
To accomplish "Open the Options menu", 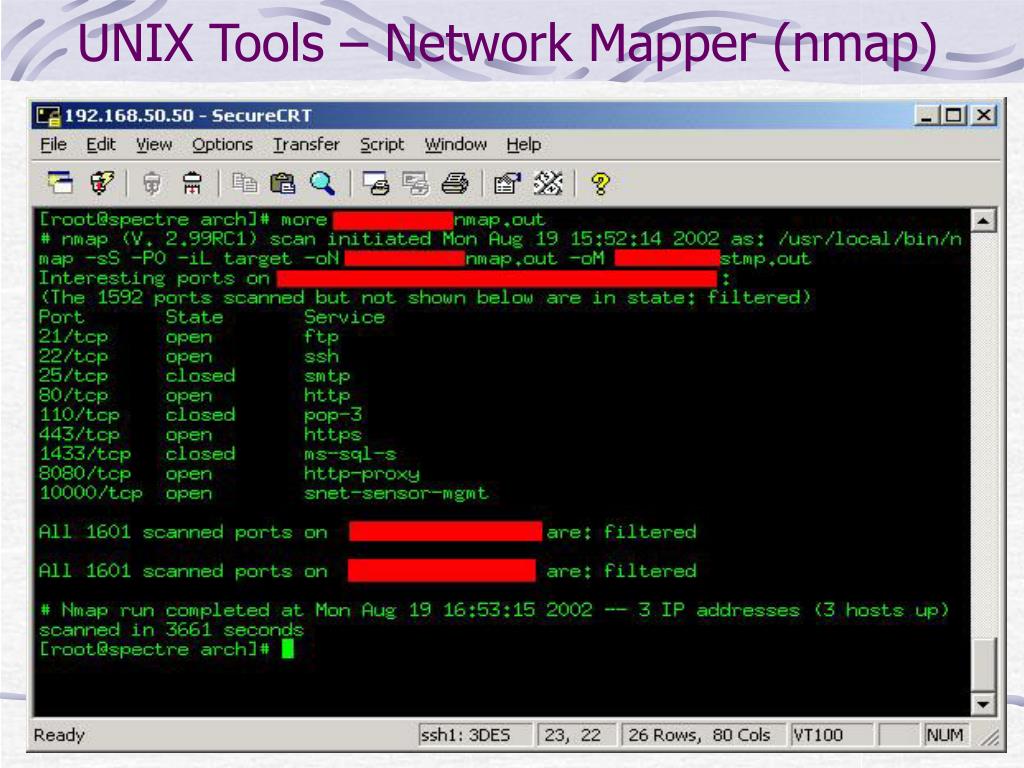I will point(222,144).
